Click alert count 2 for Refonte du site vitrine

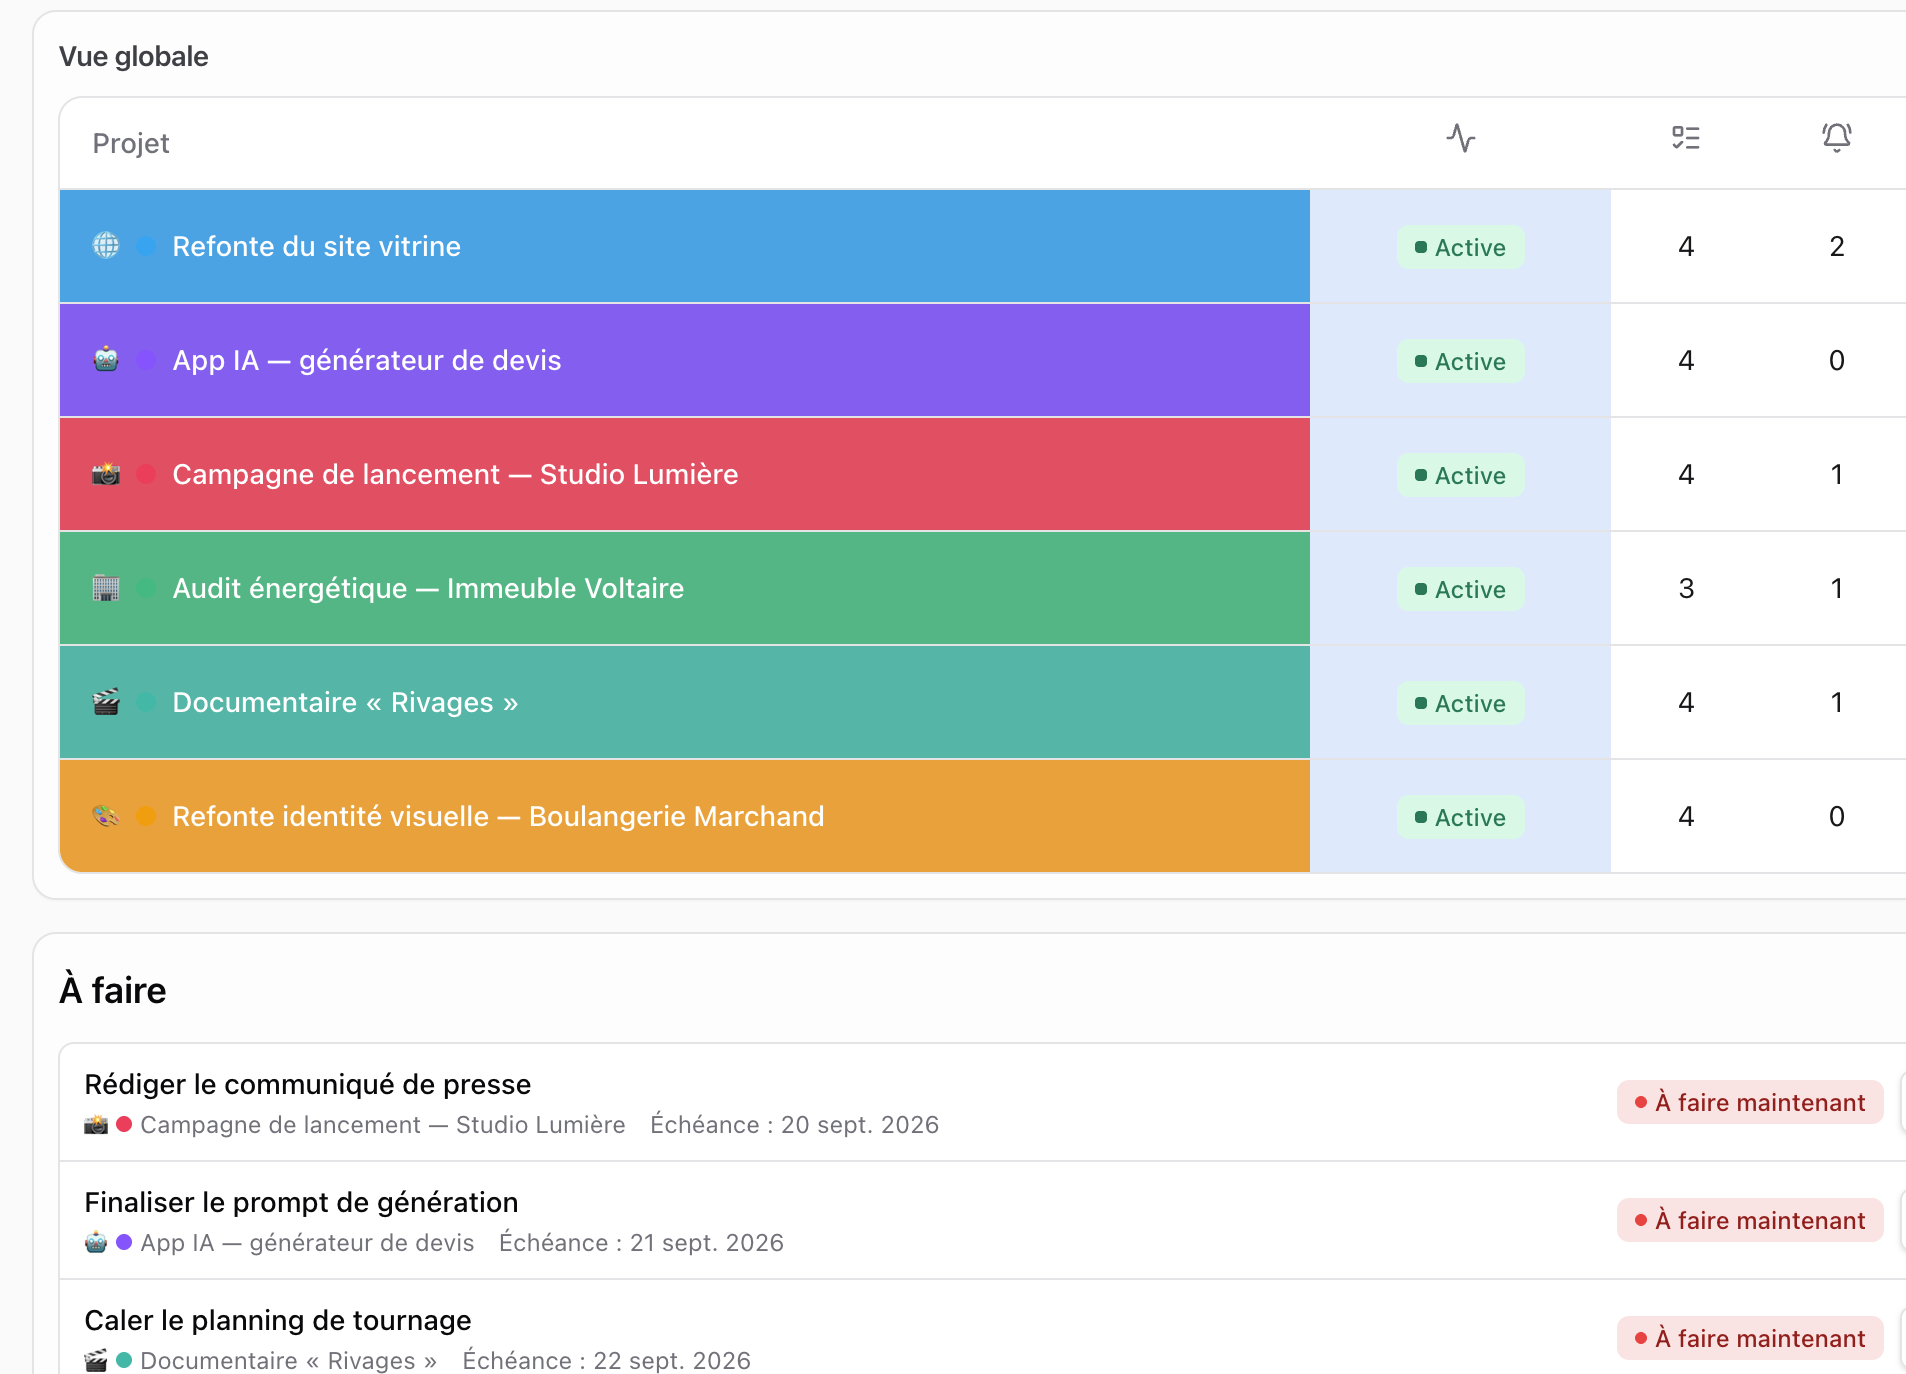pyautogui.click(x=1837, y=246)
